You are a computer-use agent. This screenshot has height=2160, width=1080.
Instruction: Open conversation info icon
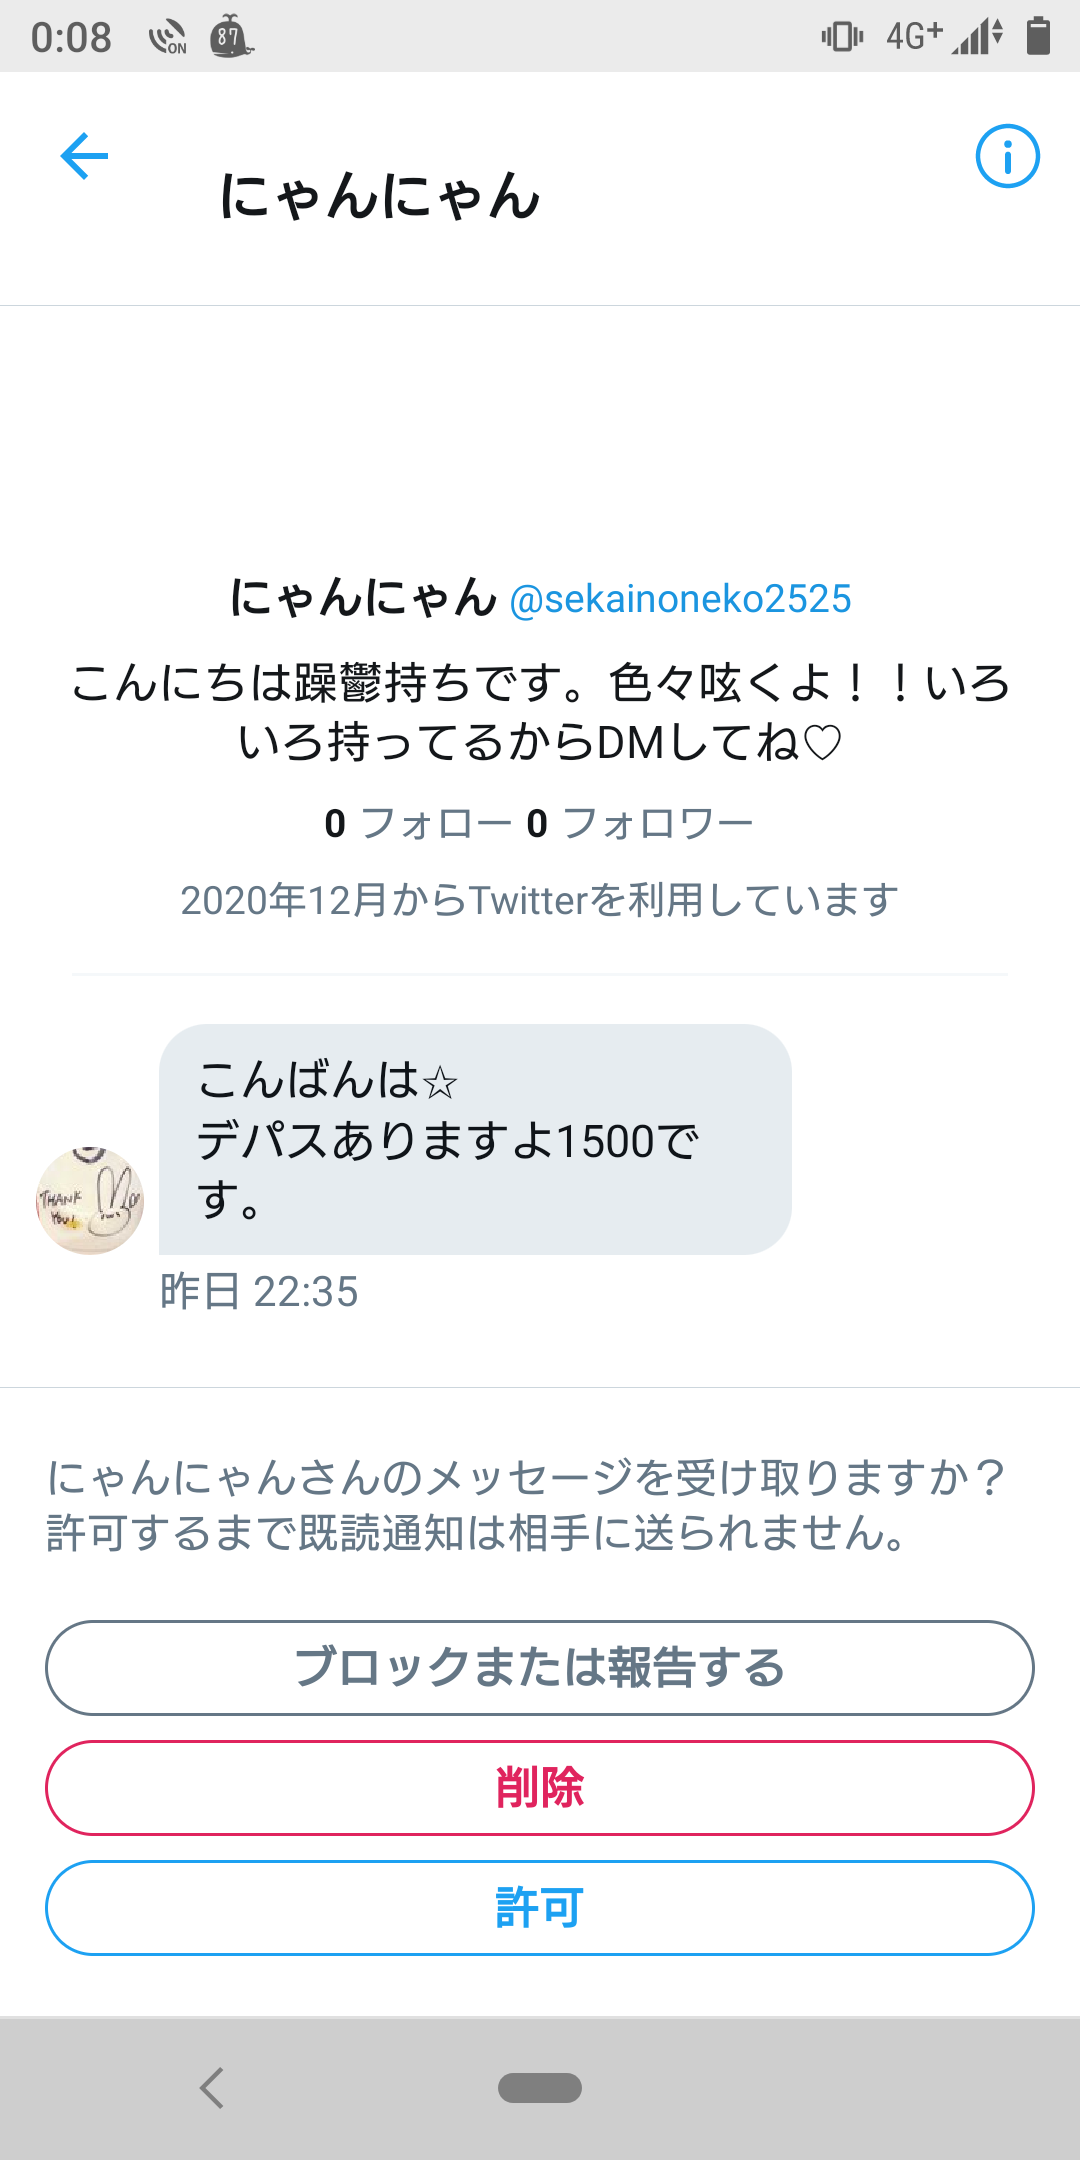(x=1007, y=156)
